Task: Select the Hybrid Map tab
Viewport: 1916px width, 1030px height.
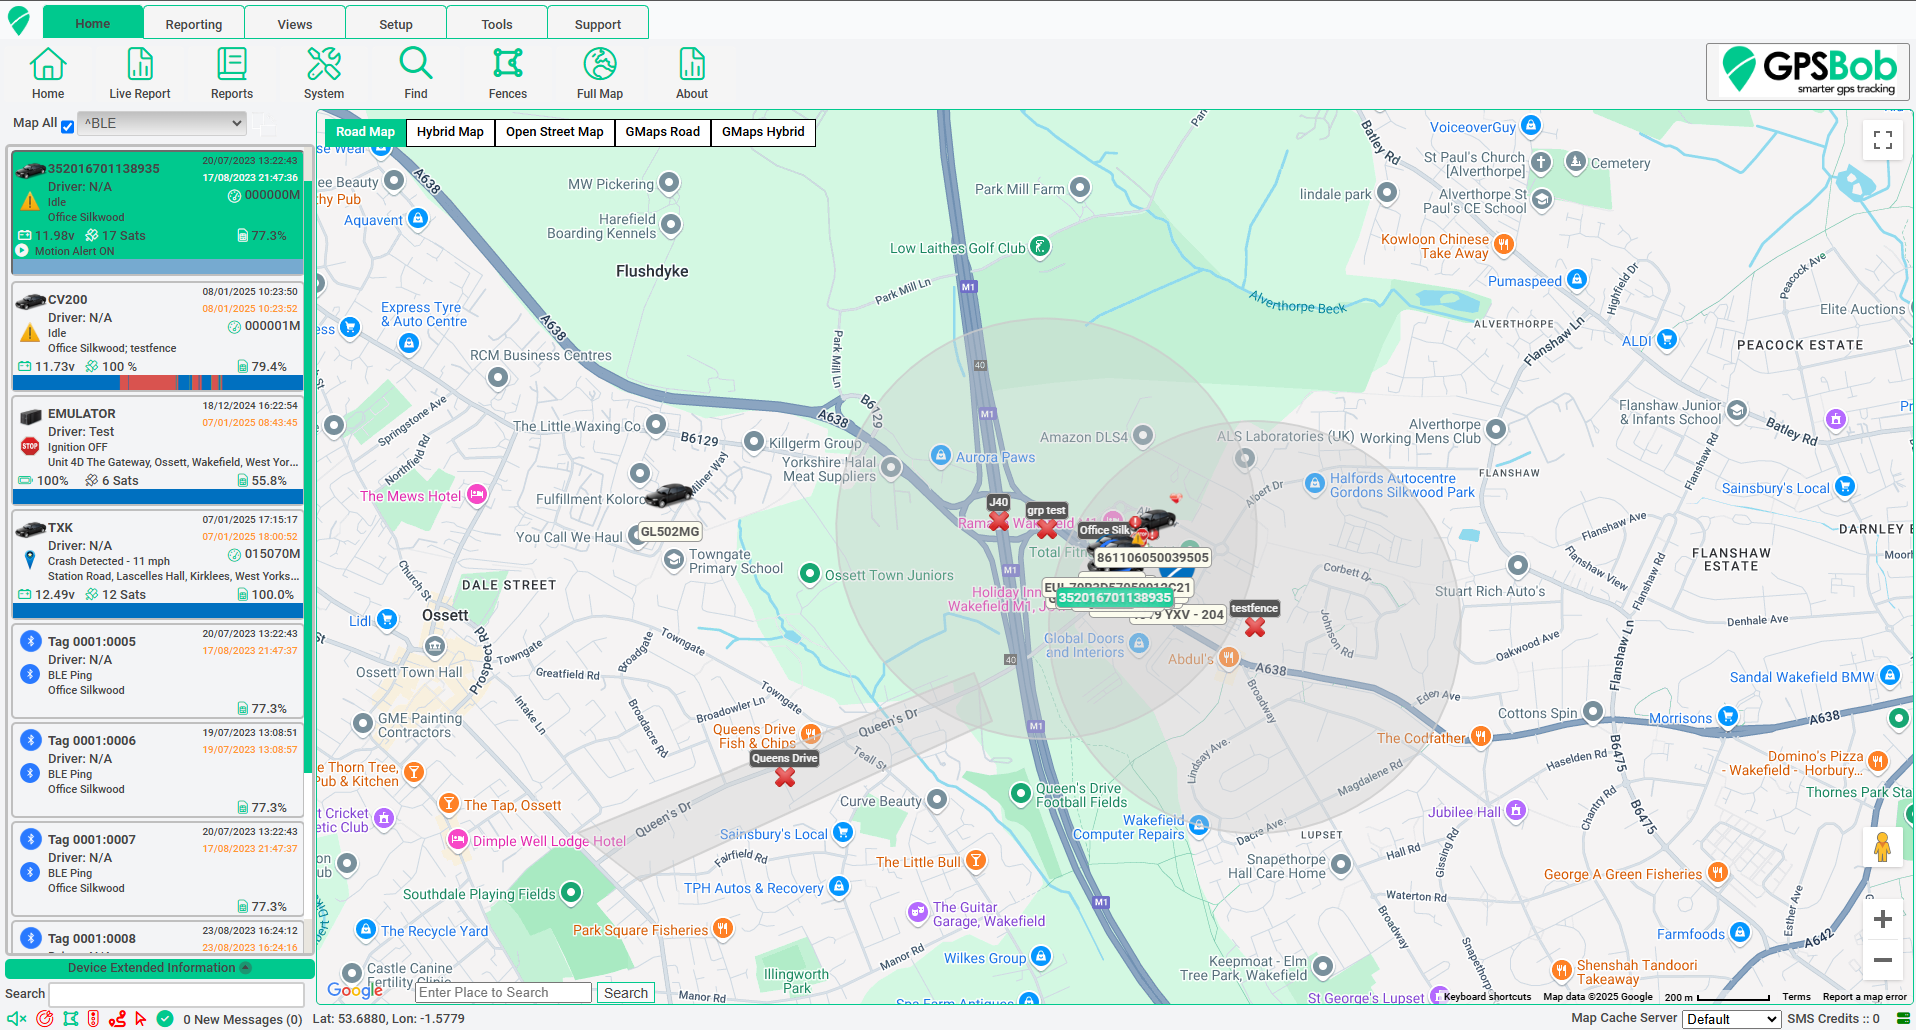Action: point(450,132)
